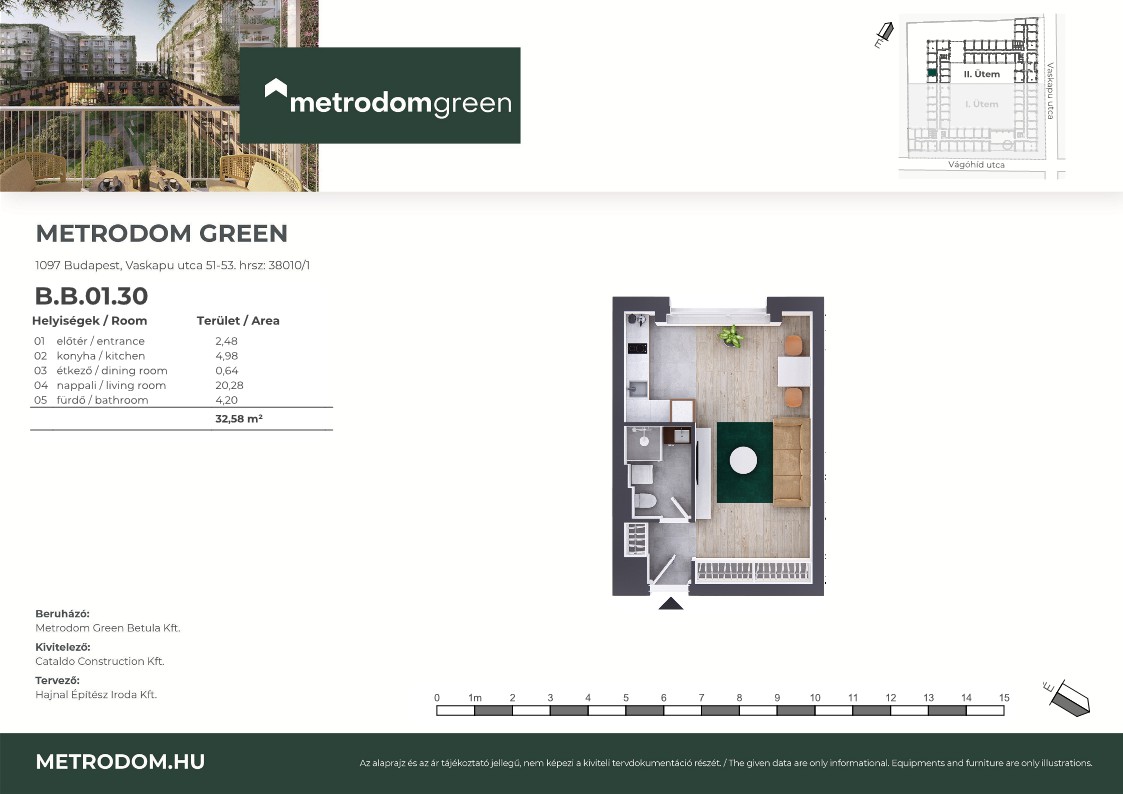Image resolution: width=1123 pixels, height=794 pixels.
Task: Select the 'nappali / living room' row label
Action: pyautogui.click(x=111, y=385)
